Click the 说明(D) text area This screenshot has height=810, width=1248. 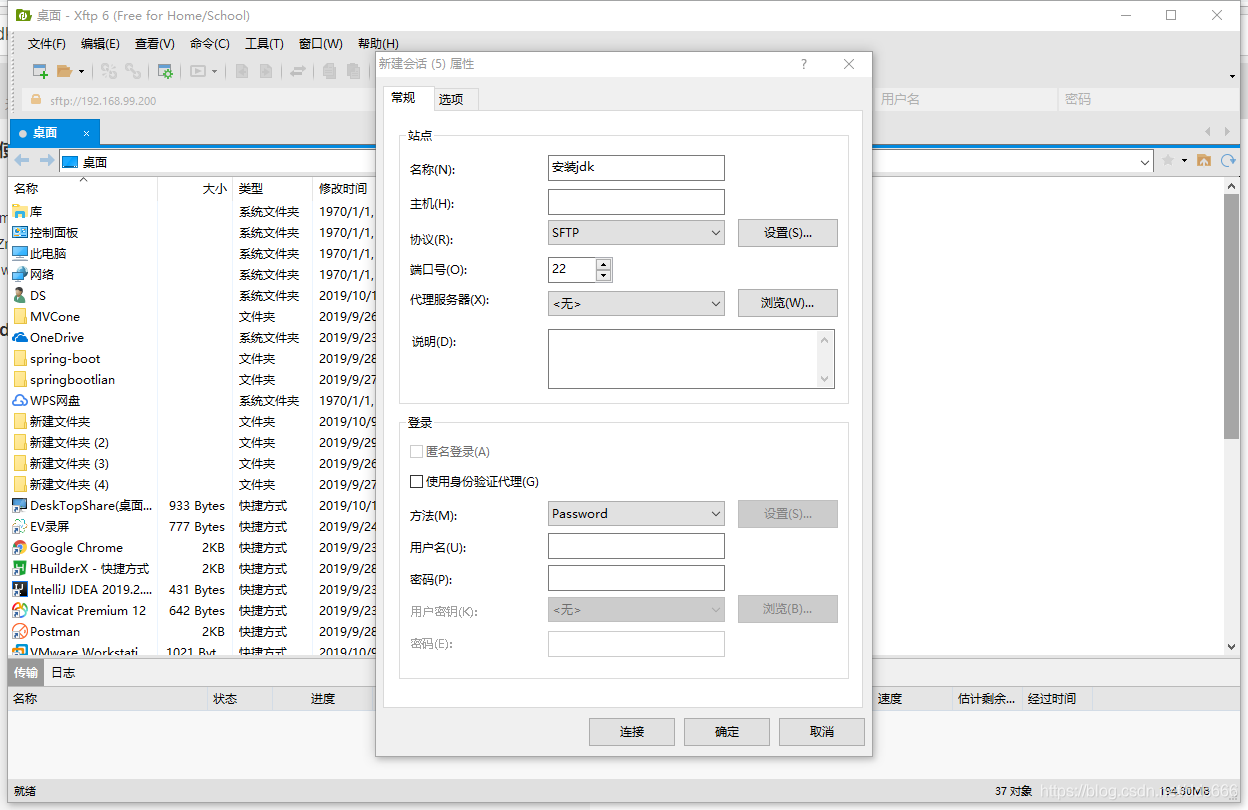[x=691, y=358]
